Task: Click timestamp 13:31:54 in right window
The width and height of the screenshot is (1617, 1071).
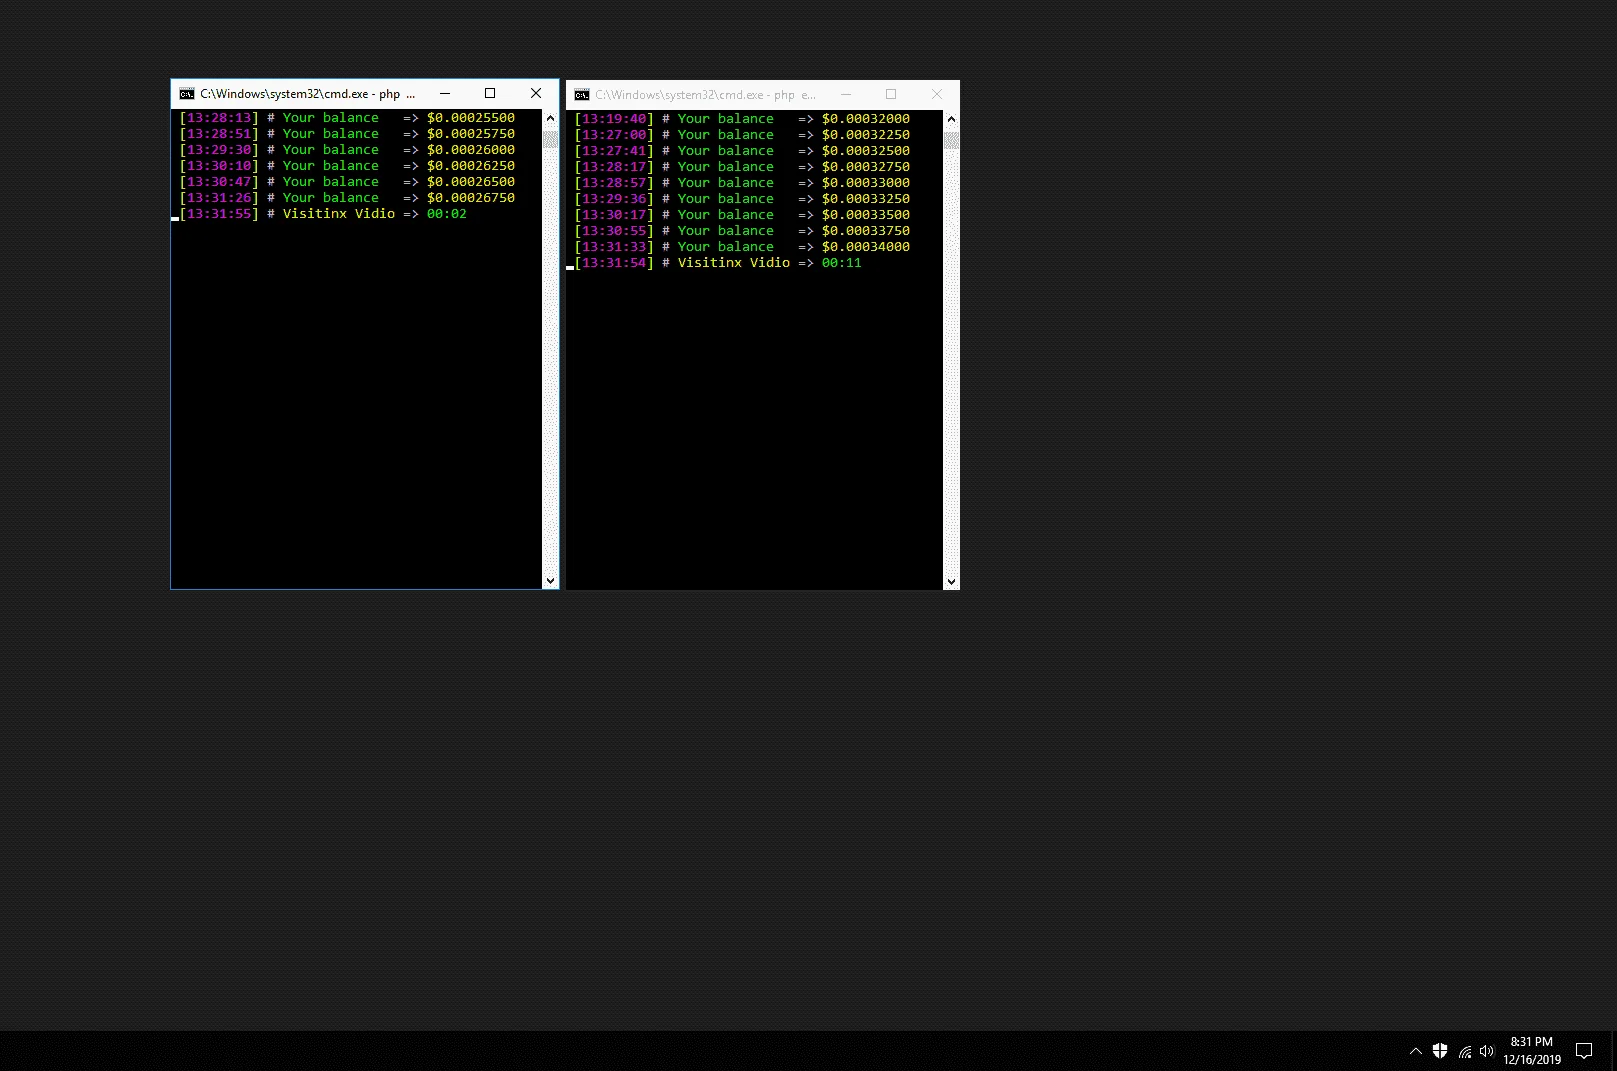Action: [x=614, y=263]
